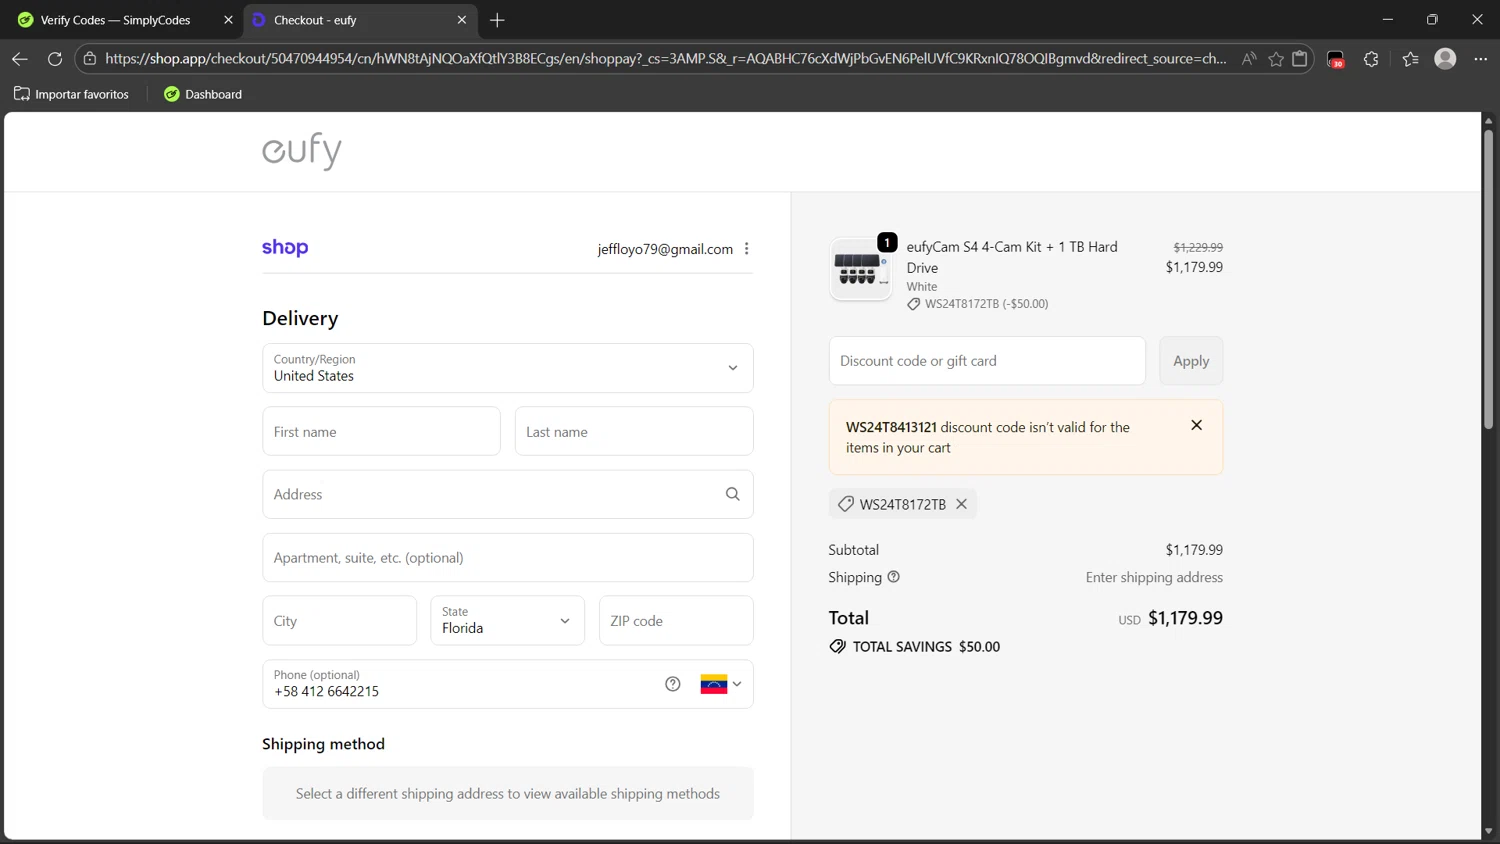The image size is (1500, 844).
Task: Expand the Country/Region dropdown
Action: (507, 368)
